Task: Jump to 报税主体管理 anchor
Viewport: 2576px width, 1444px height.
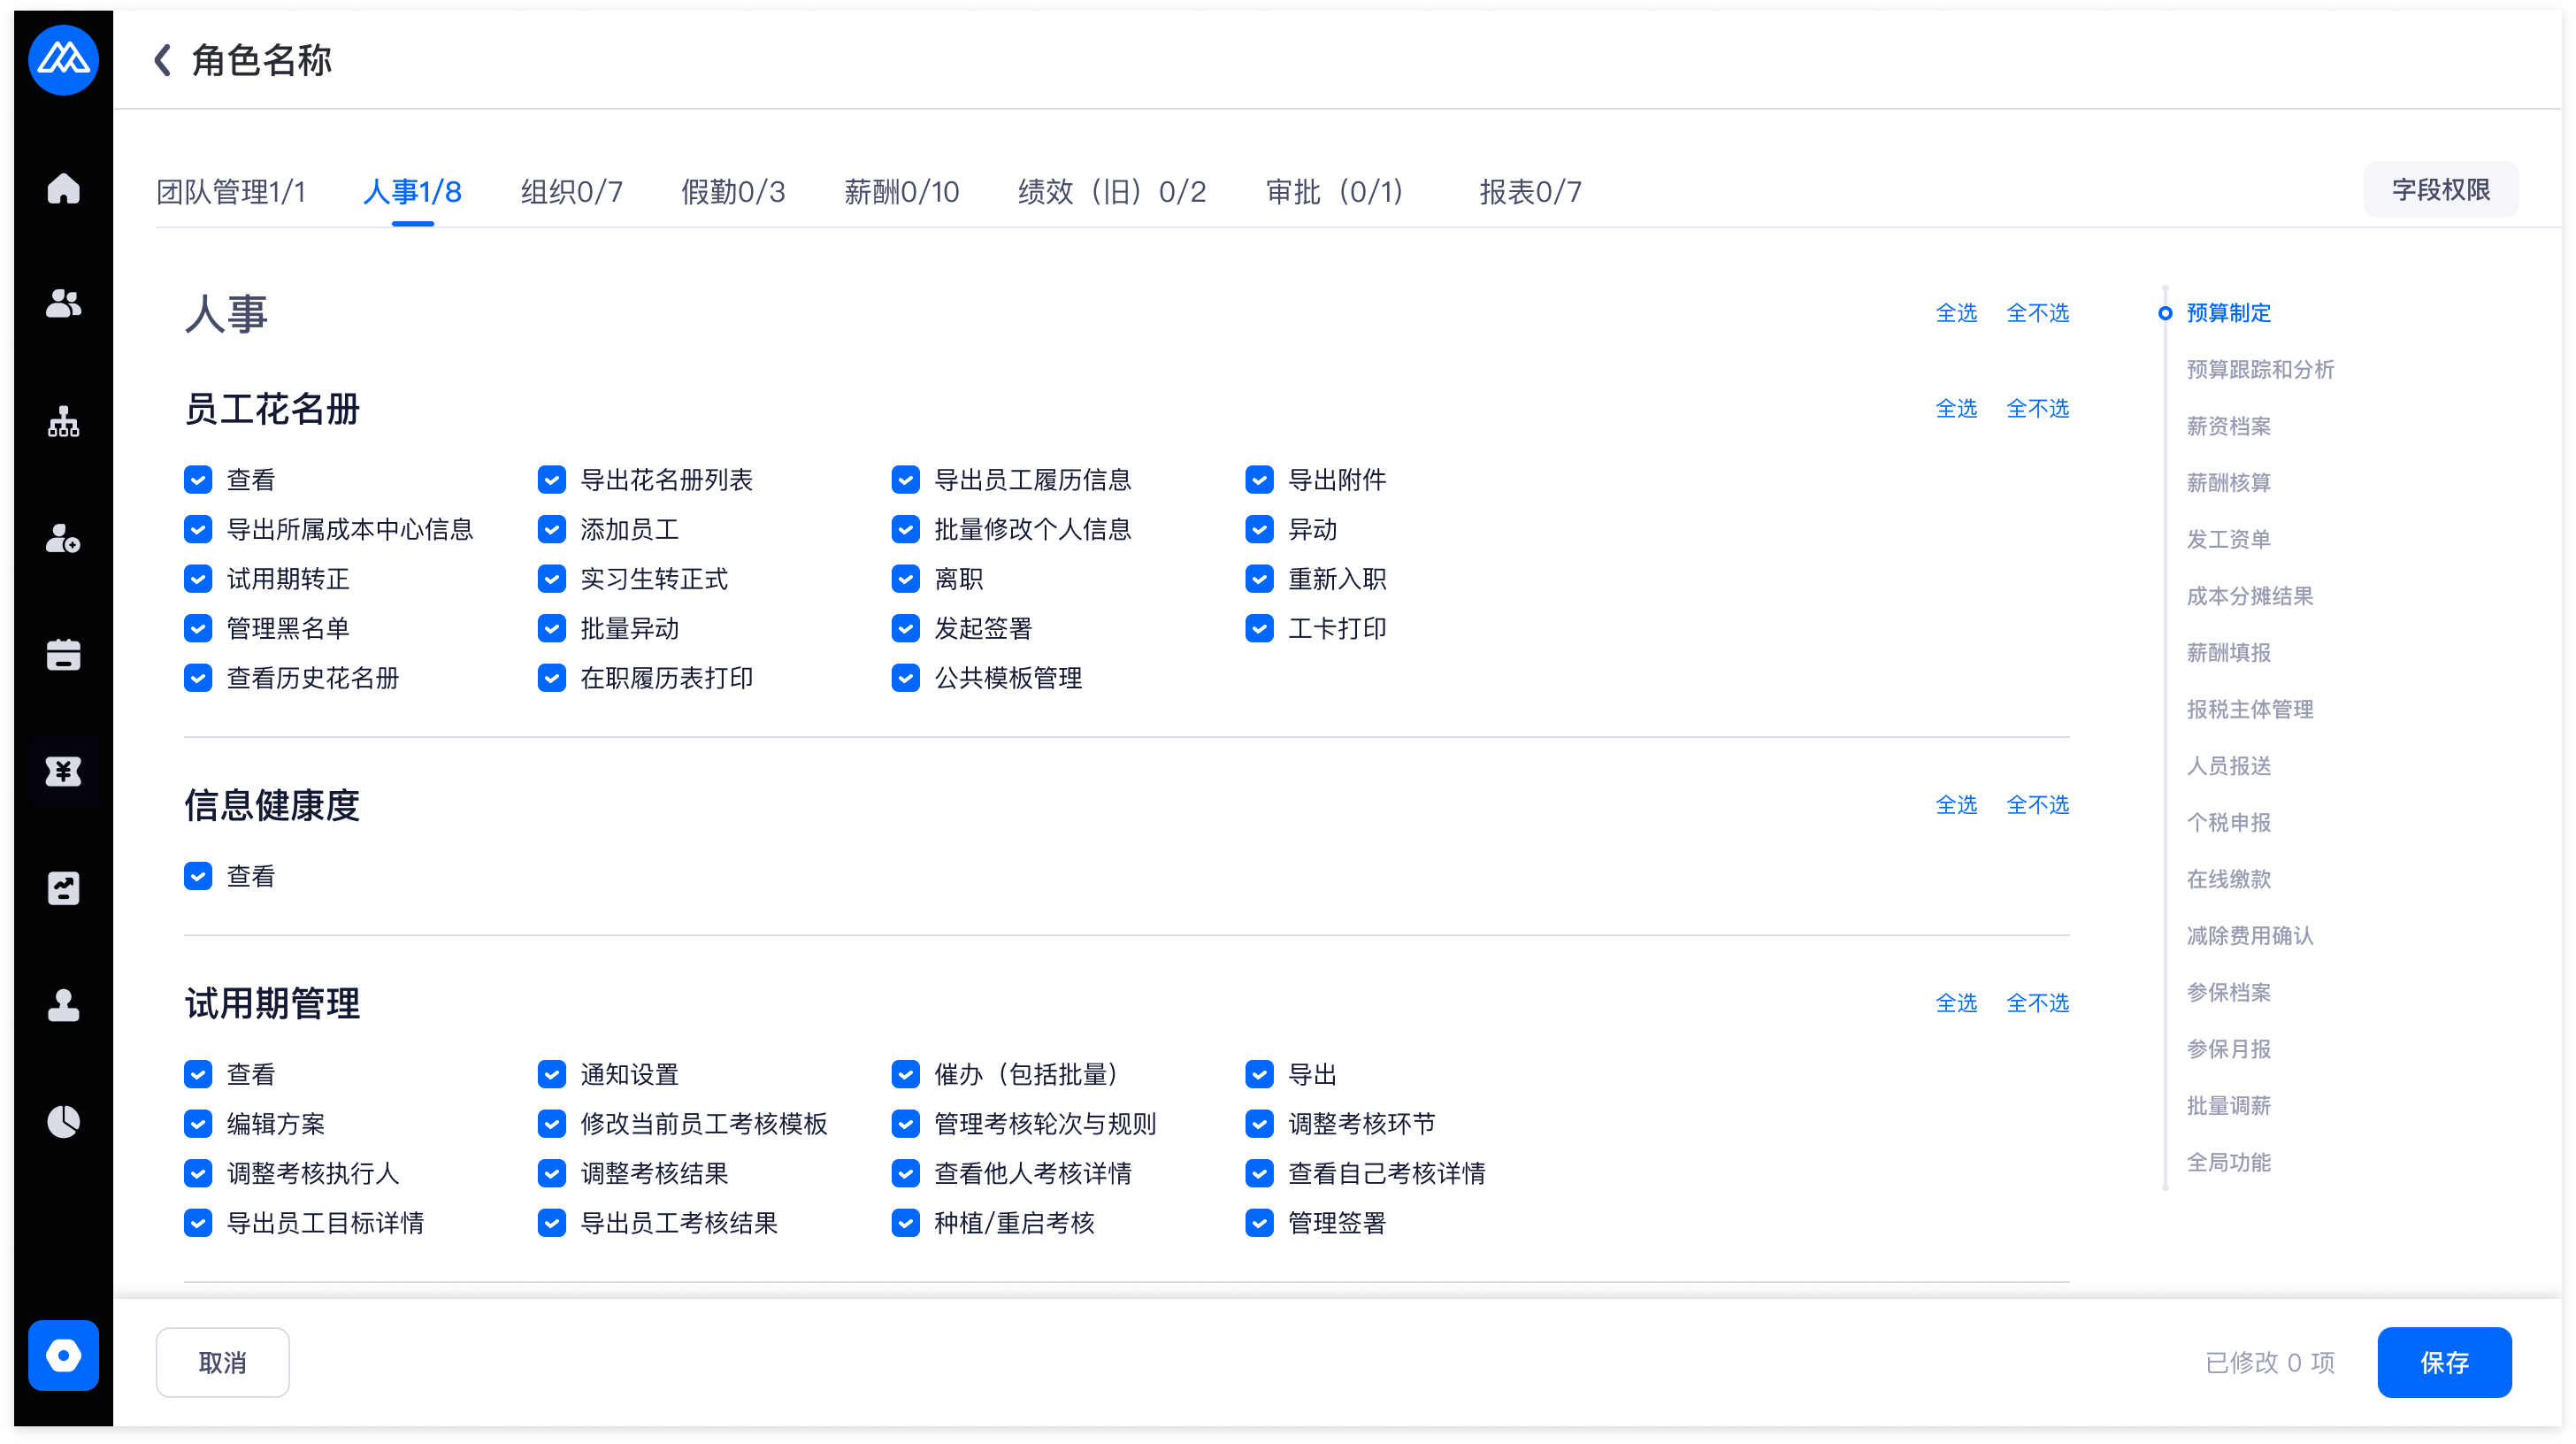Action: (2250, 709)
